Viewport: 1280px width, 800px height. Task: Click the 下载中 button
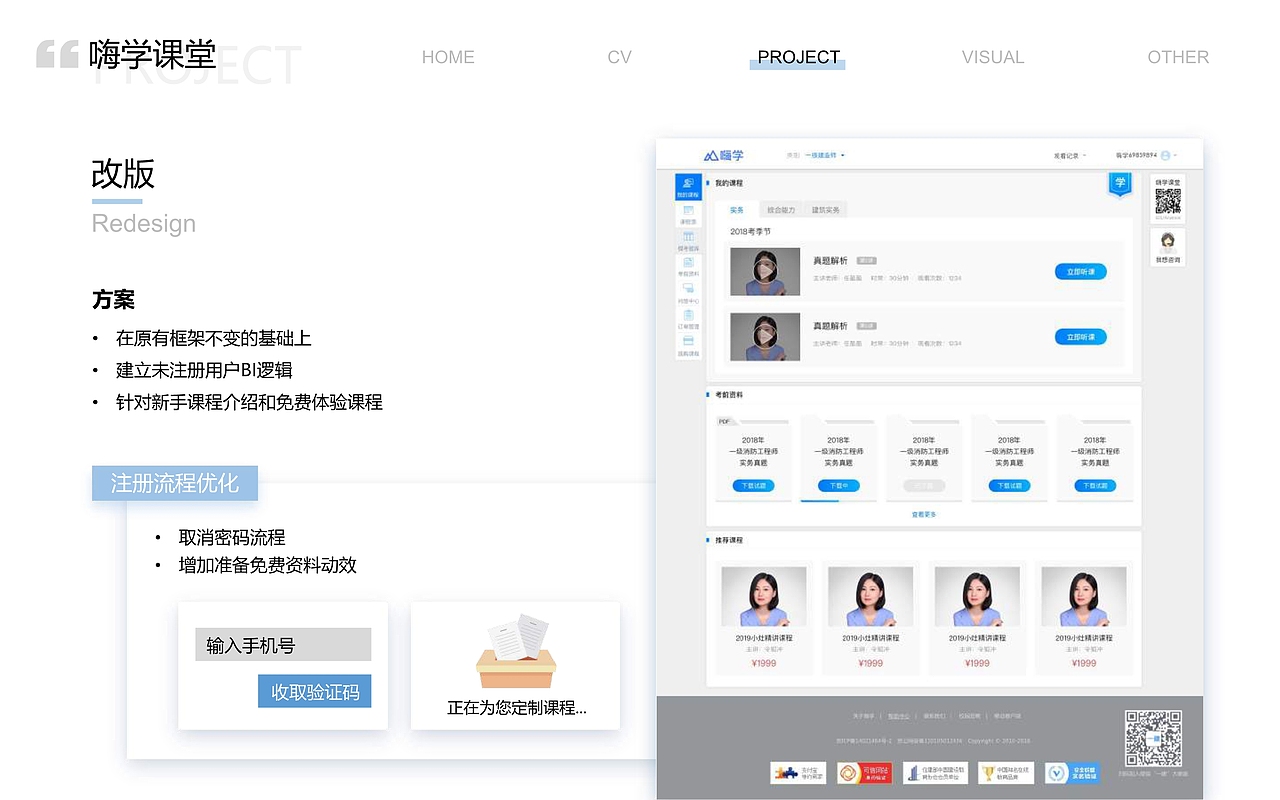[x=838, y=485]
